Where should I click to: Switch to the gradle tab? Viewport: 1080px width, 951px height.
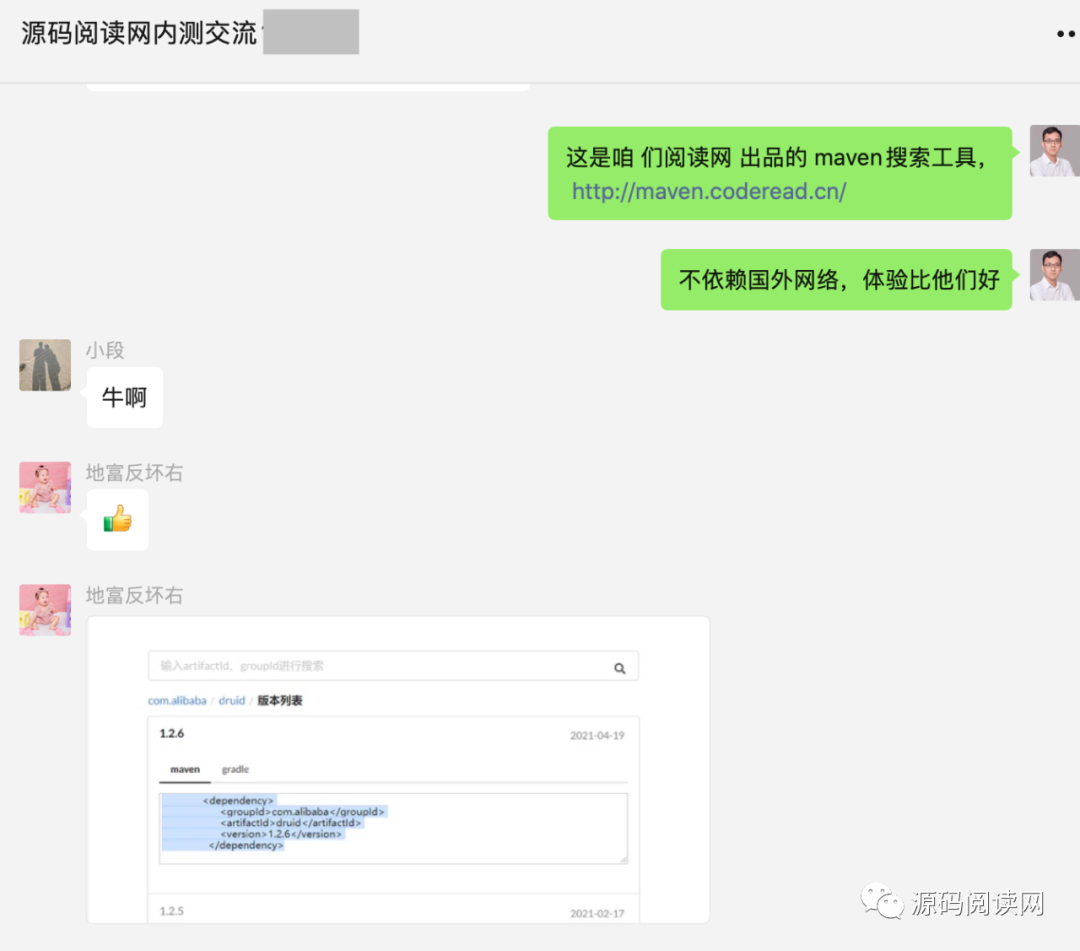(x=235, y=769)
